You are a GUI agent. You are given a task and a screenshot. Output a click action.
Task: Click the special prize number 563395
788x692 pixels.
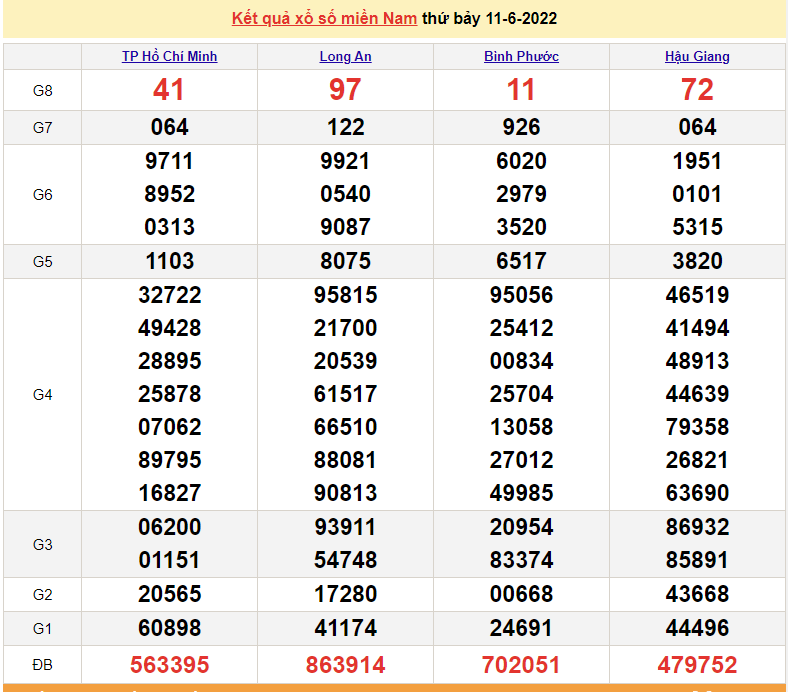point(169,664)
